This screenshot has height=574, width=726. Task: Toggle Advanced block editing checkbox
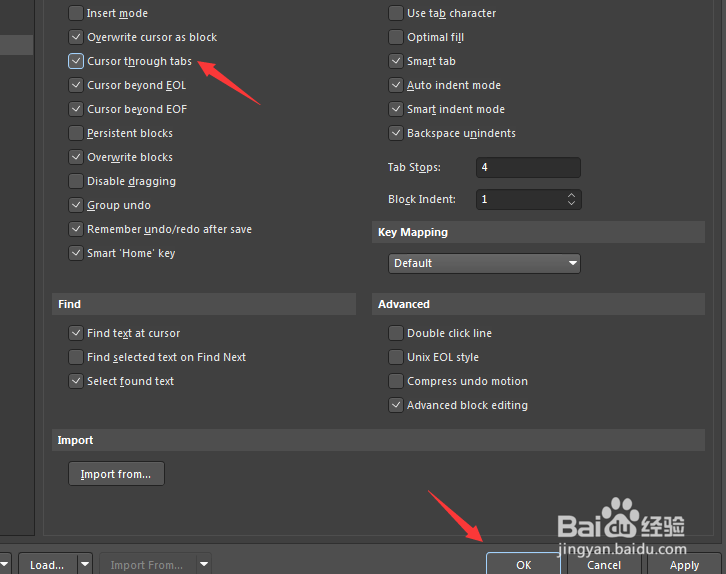(x=395, y=406)
